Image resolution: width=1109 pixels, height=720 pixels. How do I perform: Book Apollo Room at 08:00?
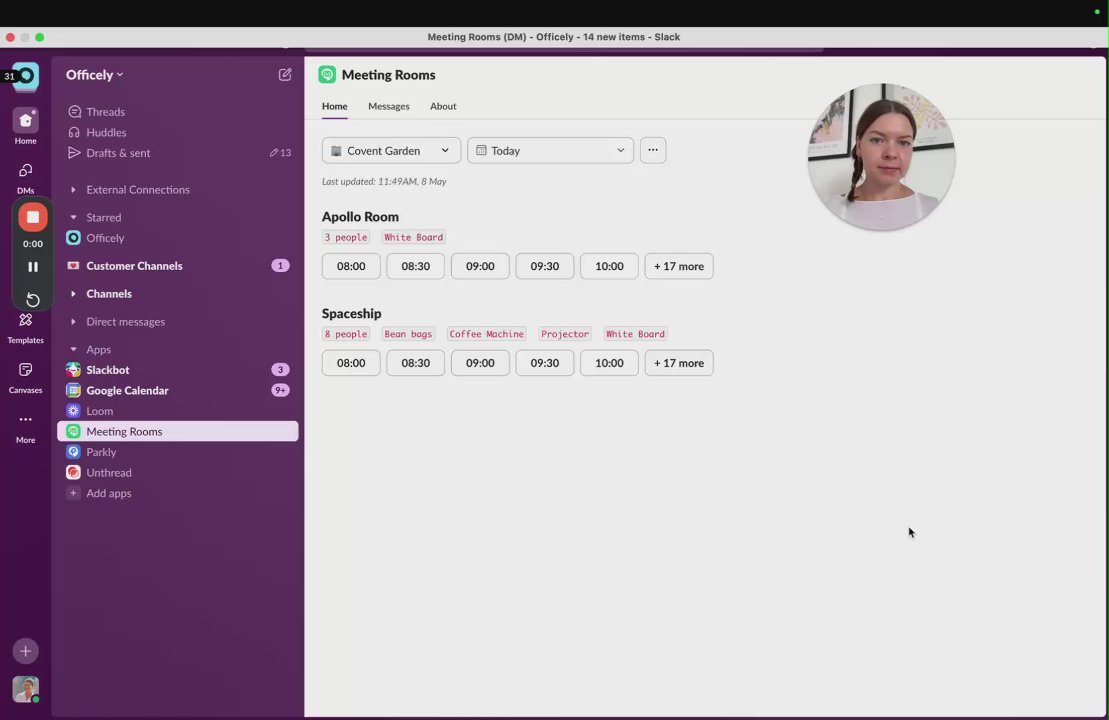351,266
